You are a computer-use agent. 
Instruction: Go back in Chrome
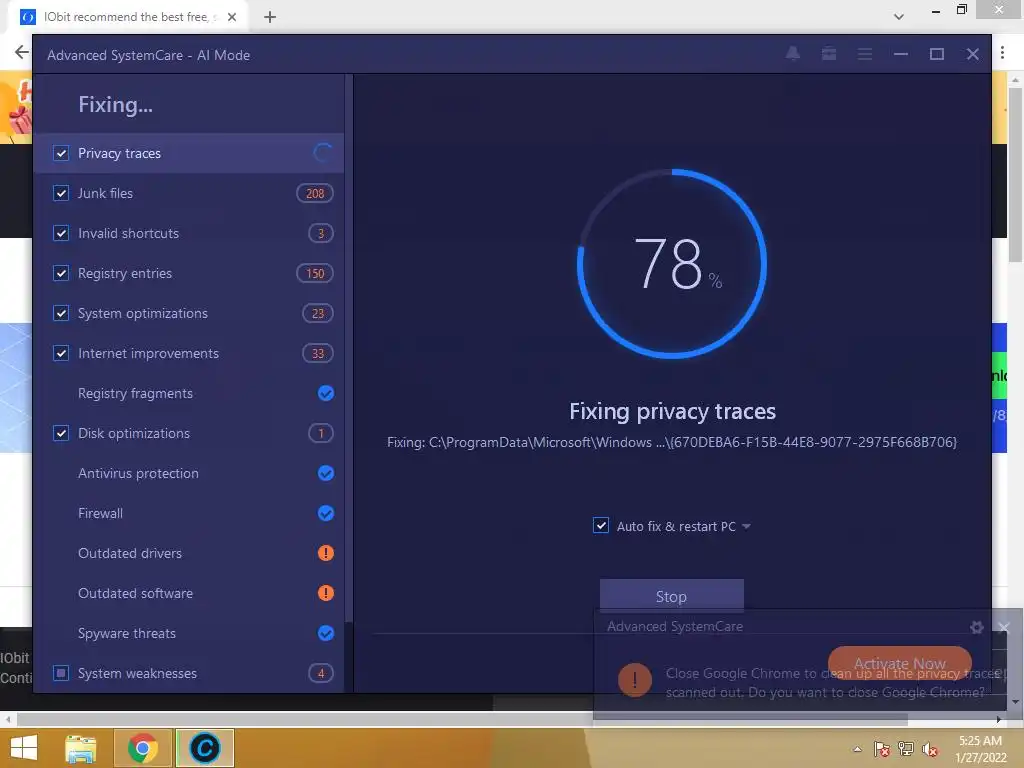point(22,52)
